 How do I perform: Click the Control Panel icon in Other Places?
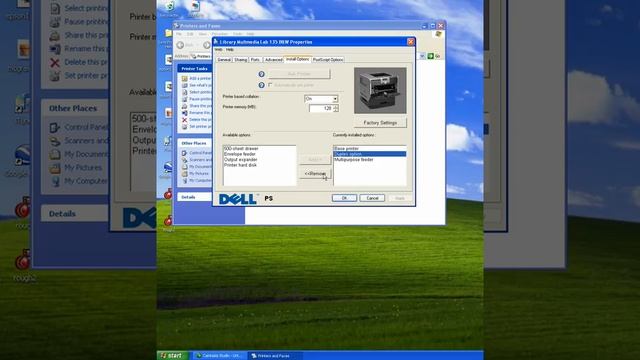pyautogui.click(x=184, y=153)
